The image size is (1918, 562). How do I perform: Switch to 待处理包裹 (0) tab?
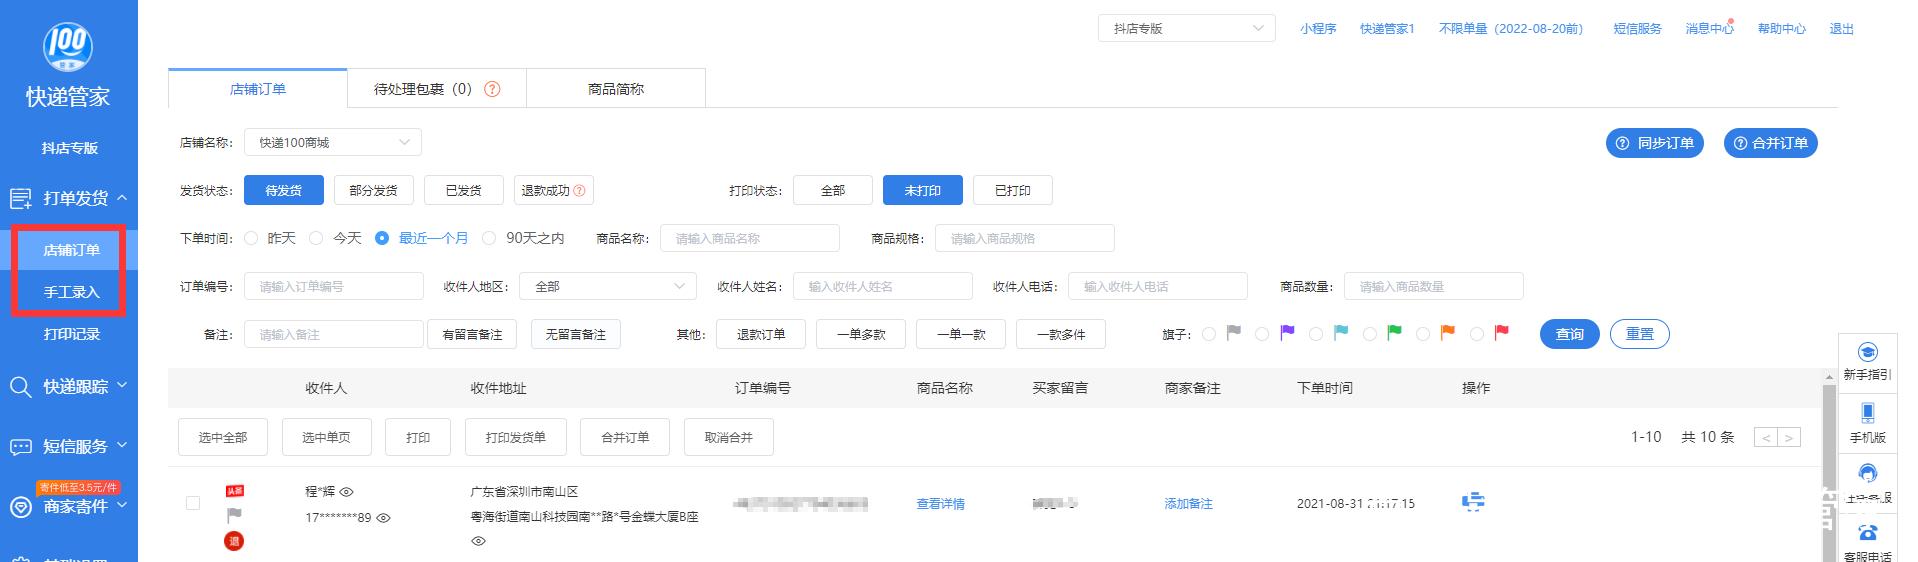(436, 89)
